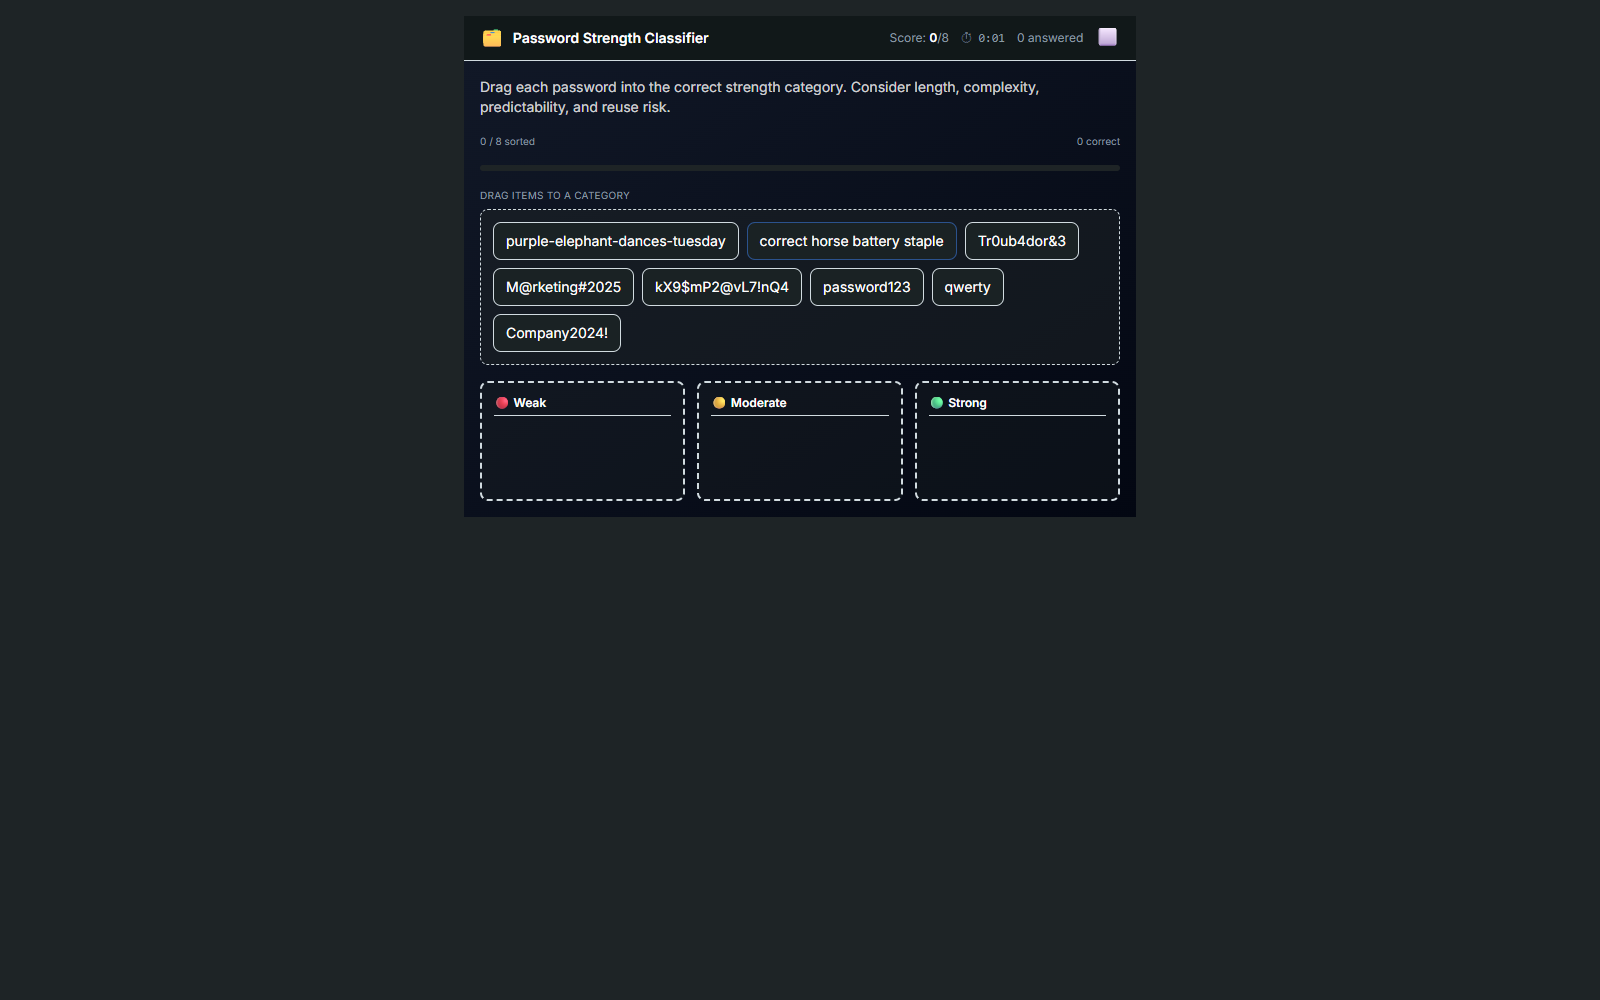Viewport: 1600px width, 1000px height.
Task: Select the purple-elephant-dances-tuesday chip
Action: coord(616,241)
